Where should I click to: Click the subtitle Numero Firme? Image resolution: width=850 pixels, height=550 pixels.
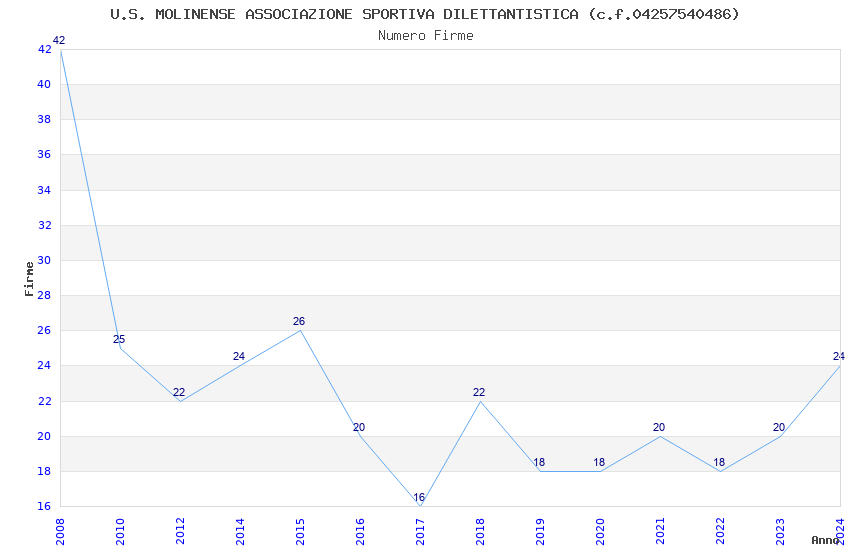click(x=426, y=35)
